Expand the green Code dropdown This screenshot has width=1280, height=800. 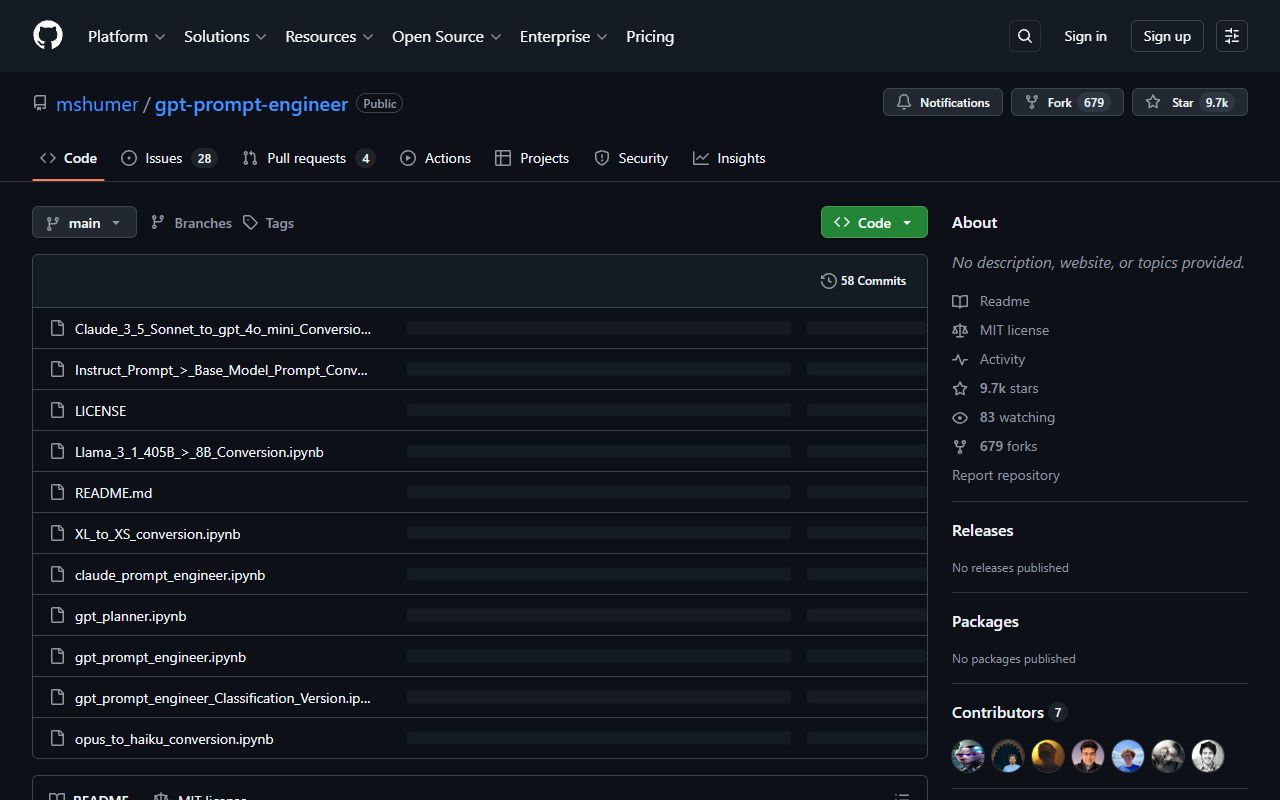click(x=874, y=223)
